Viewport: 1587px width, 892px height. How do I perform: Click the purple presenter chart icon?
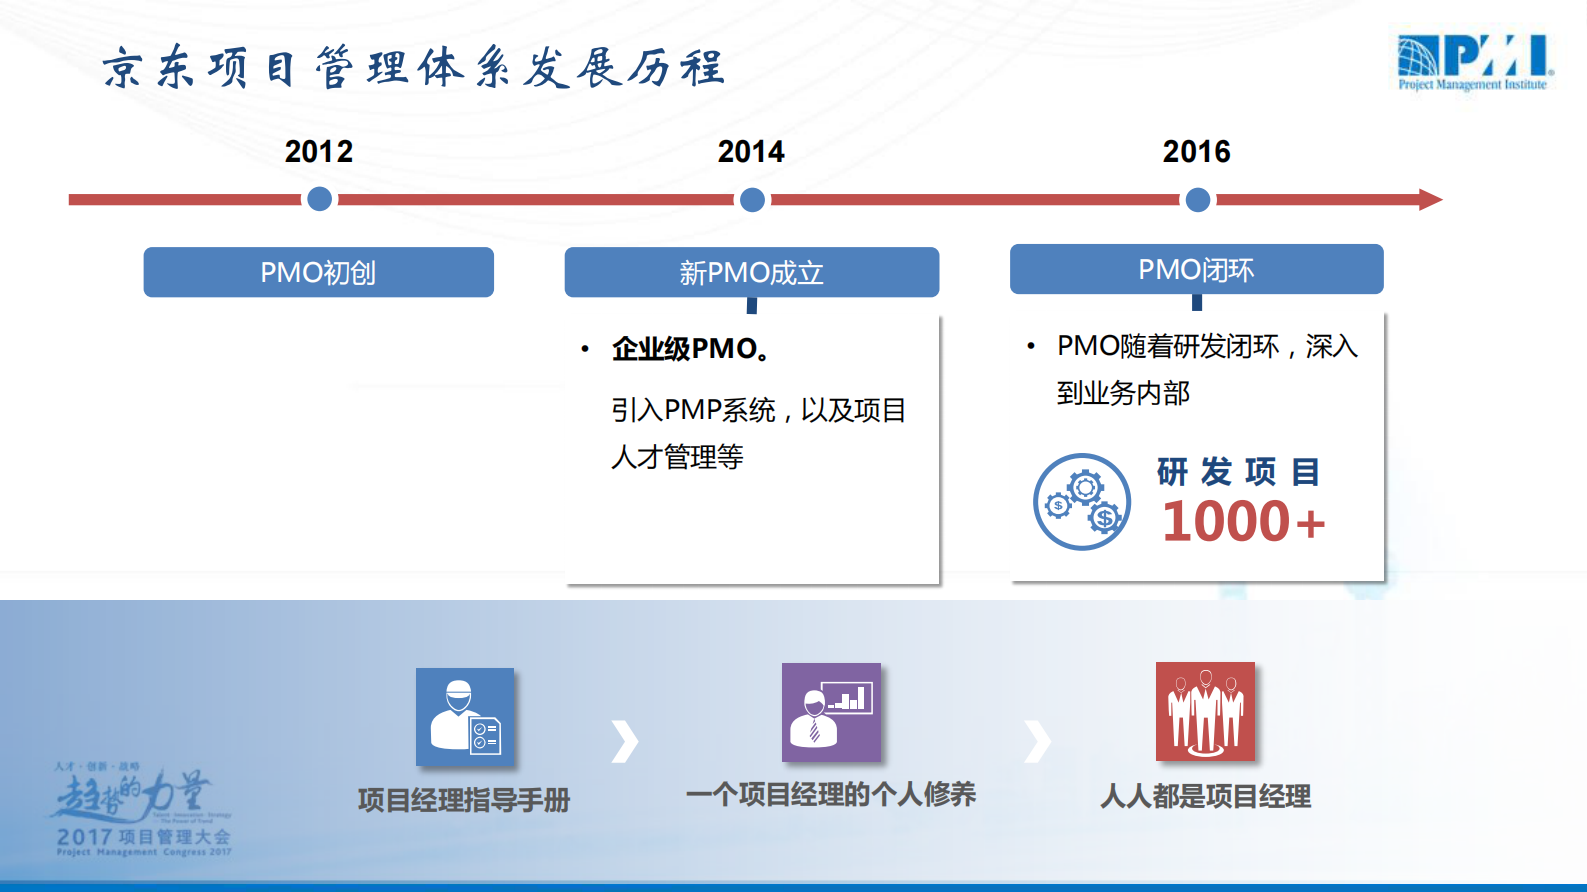(x=831, y=712)
